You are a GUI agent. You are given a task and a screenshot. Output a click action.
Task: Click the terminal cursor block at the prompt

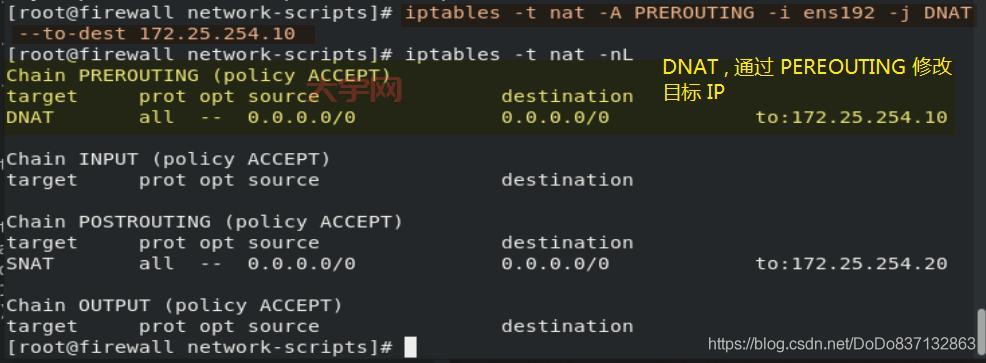tap(410, 347)
